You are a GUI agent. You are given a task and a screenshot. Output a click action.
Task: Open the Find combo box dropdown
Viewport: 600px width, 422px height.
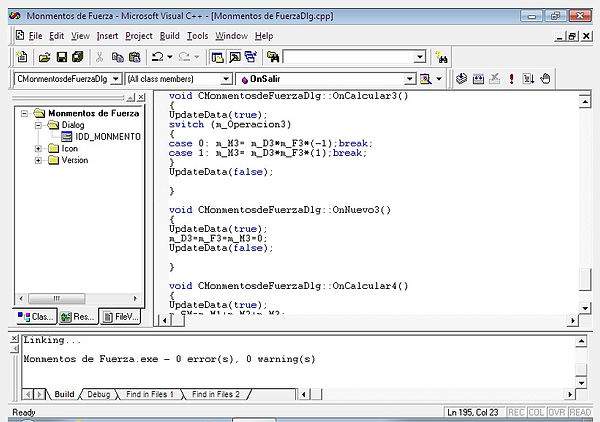click(x=420, y=57)
